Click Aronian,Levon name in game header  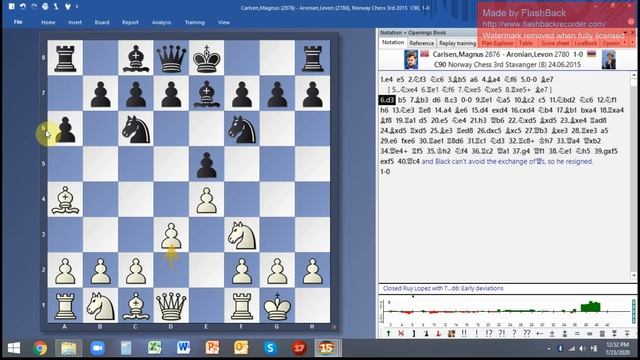click(528, 54)
